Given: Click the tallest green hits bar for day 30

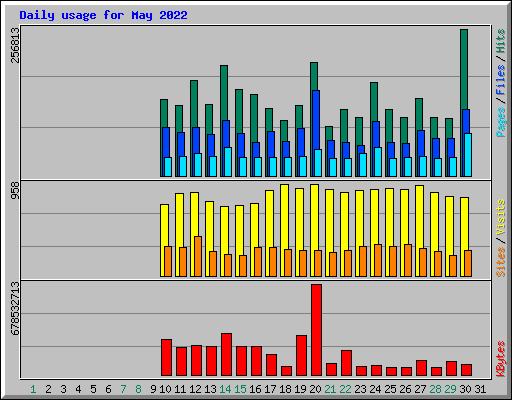Looking at the screenshot, I should tap(464, 68).
